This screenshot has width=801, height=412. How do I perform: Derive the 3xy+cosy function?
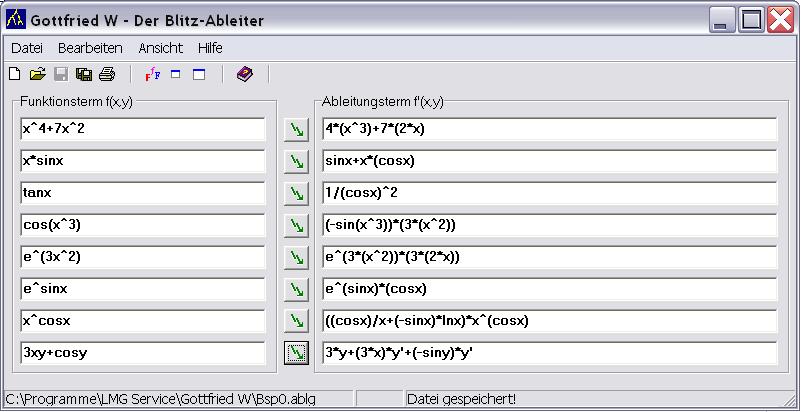[x=295, y=353]
